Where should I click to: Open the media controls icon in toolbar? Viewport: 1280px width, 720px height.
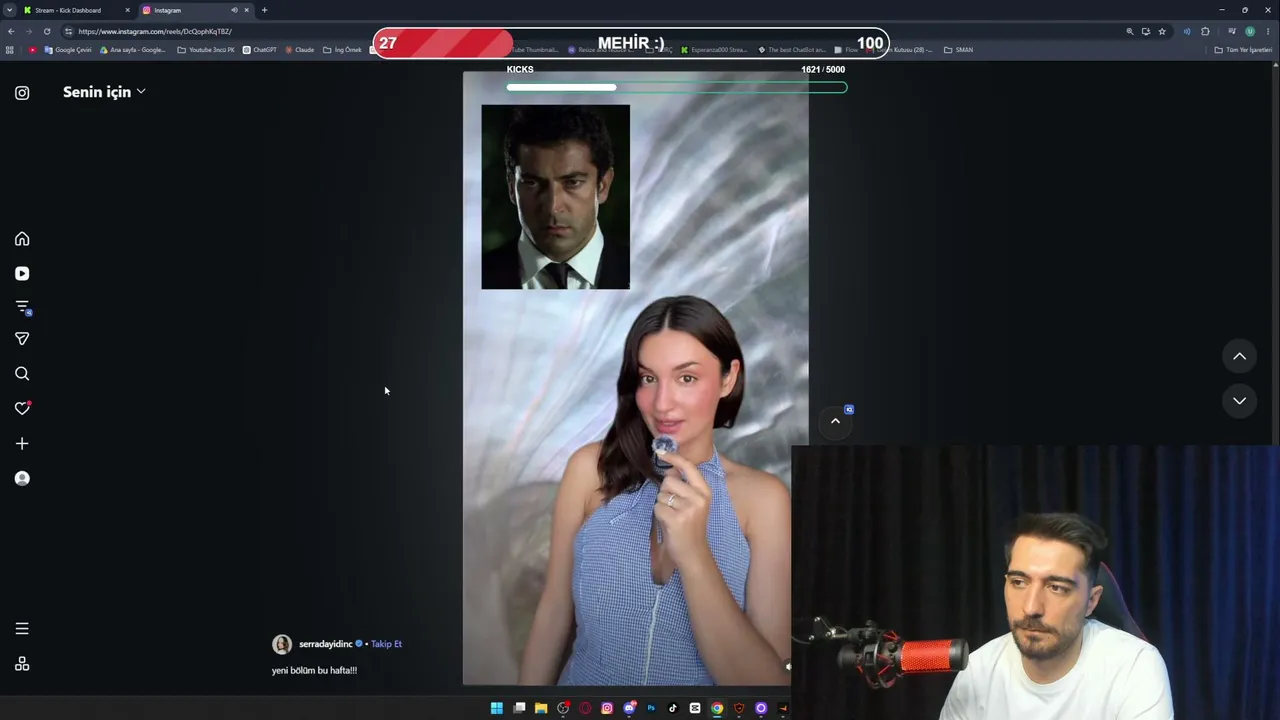1232,31
